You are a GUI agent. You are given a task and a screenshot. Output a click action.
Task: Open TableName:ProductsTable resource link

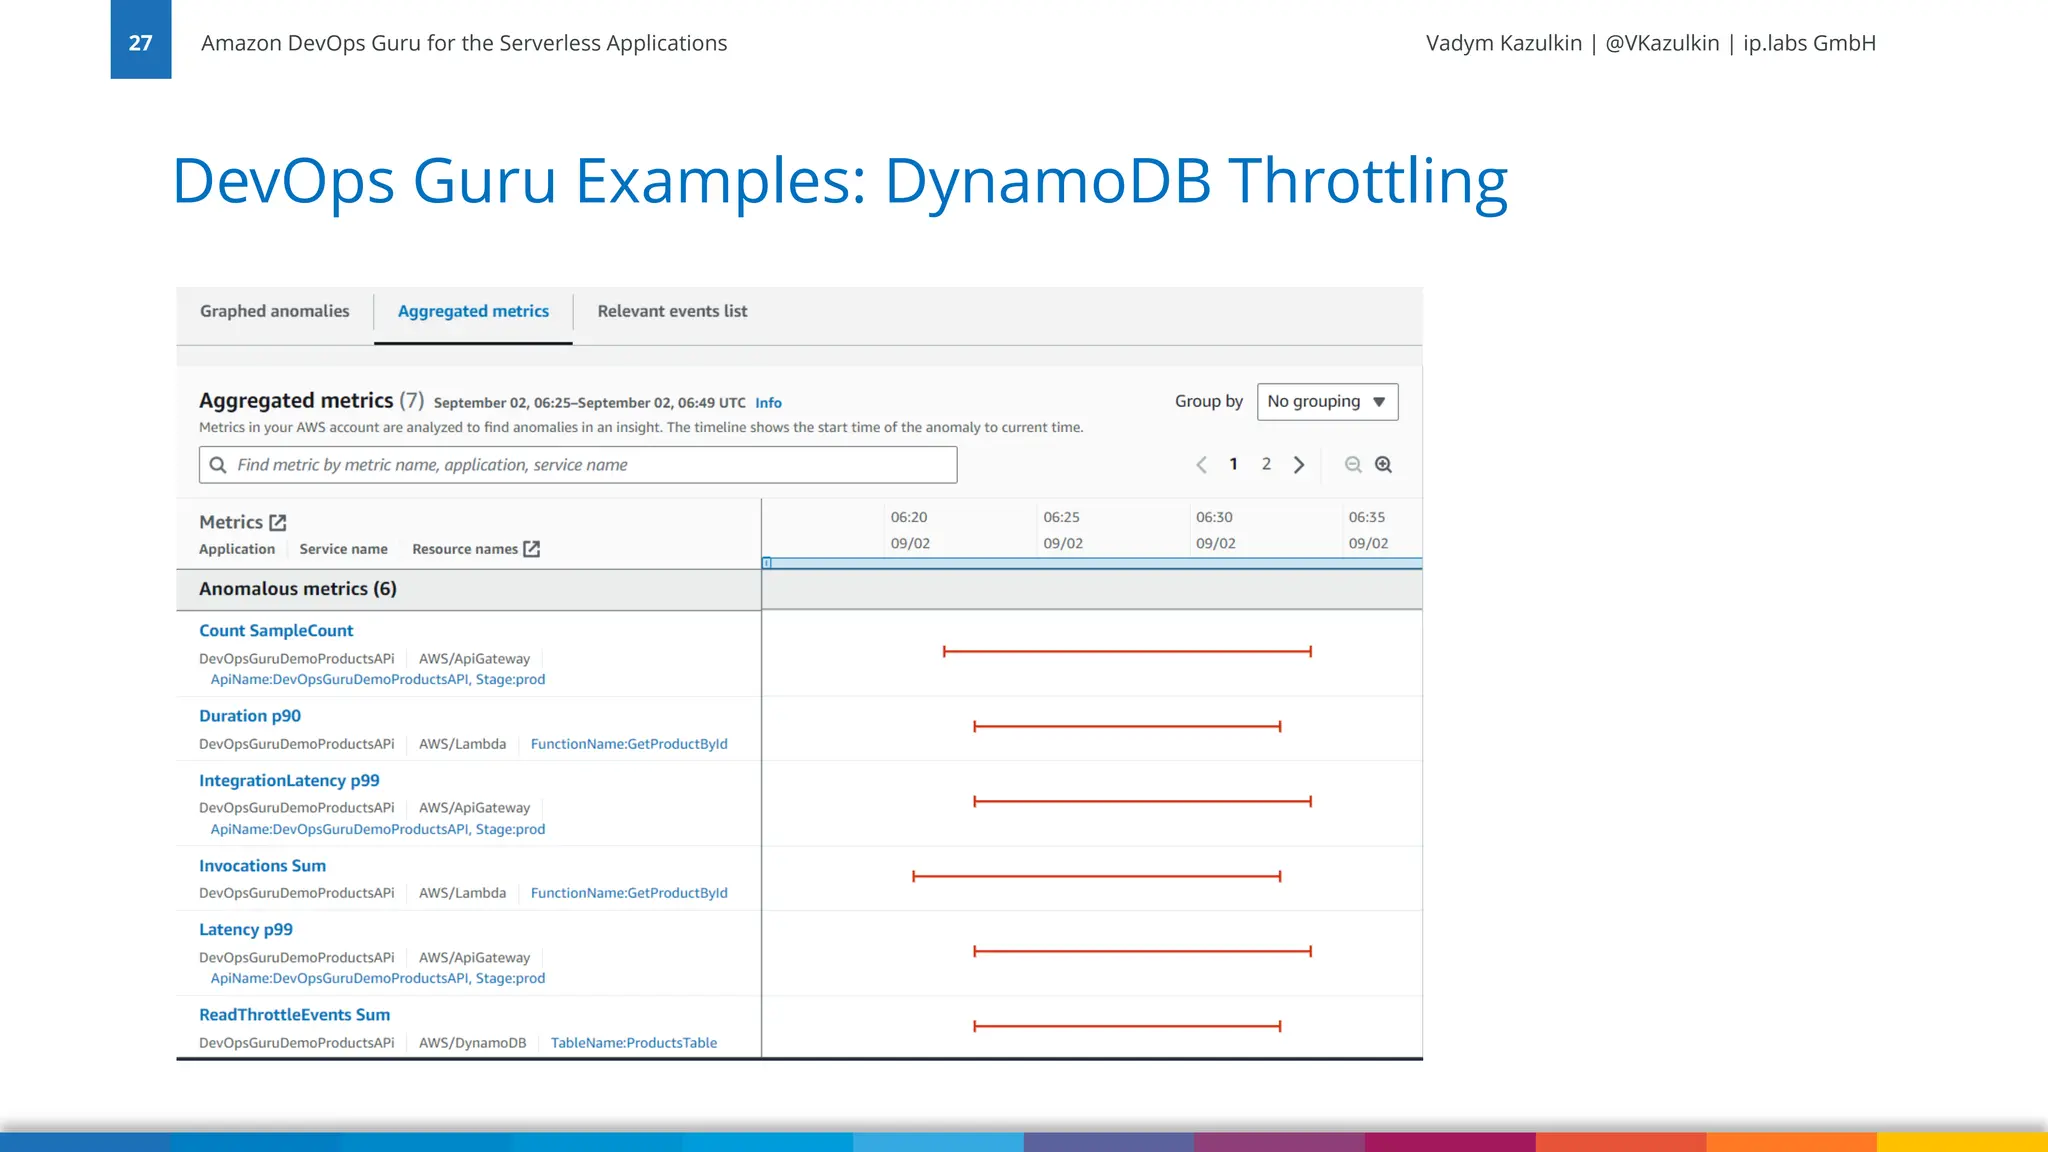(x=633, y=1043)
